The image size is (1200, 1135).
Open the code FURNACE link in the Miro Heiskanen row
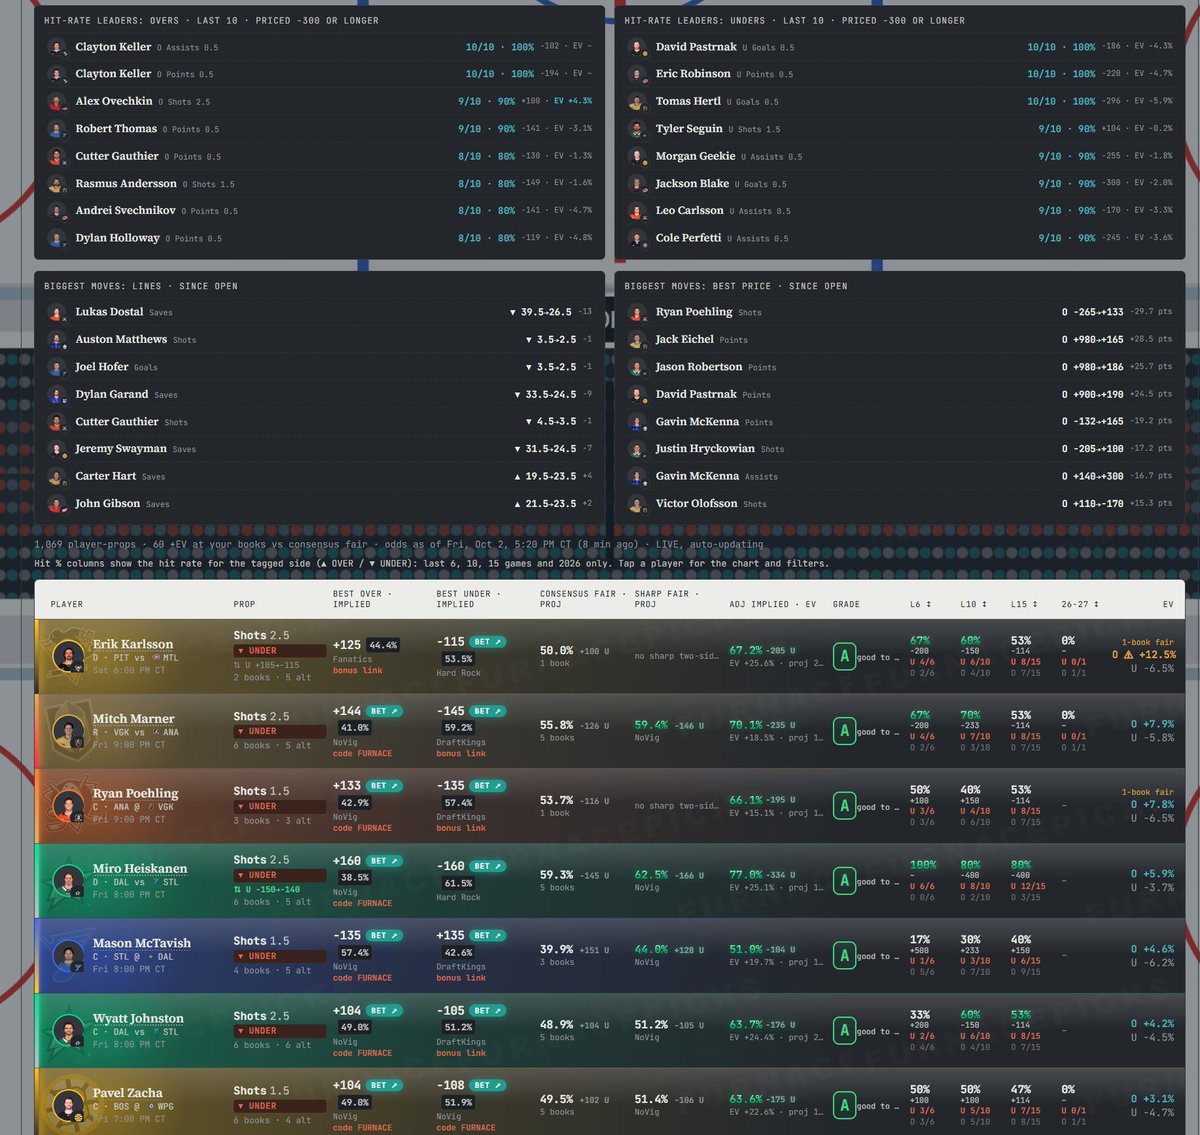362,904
